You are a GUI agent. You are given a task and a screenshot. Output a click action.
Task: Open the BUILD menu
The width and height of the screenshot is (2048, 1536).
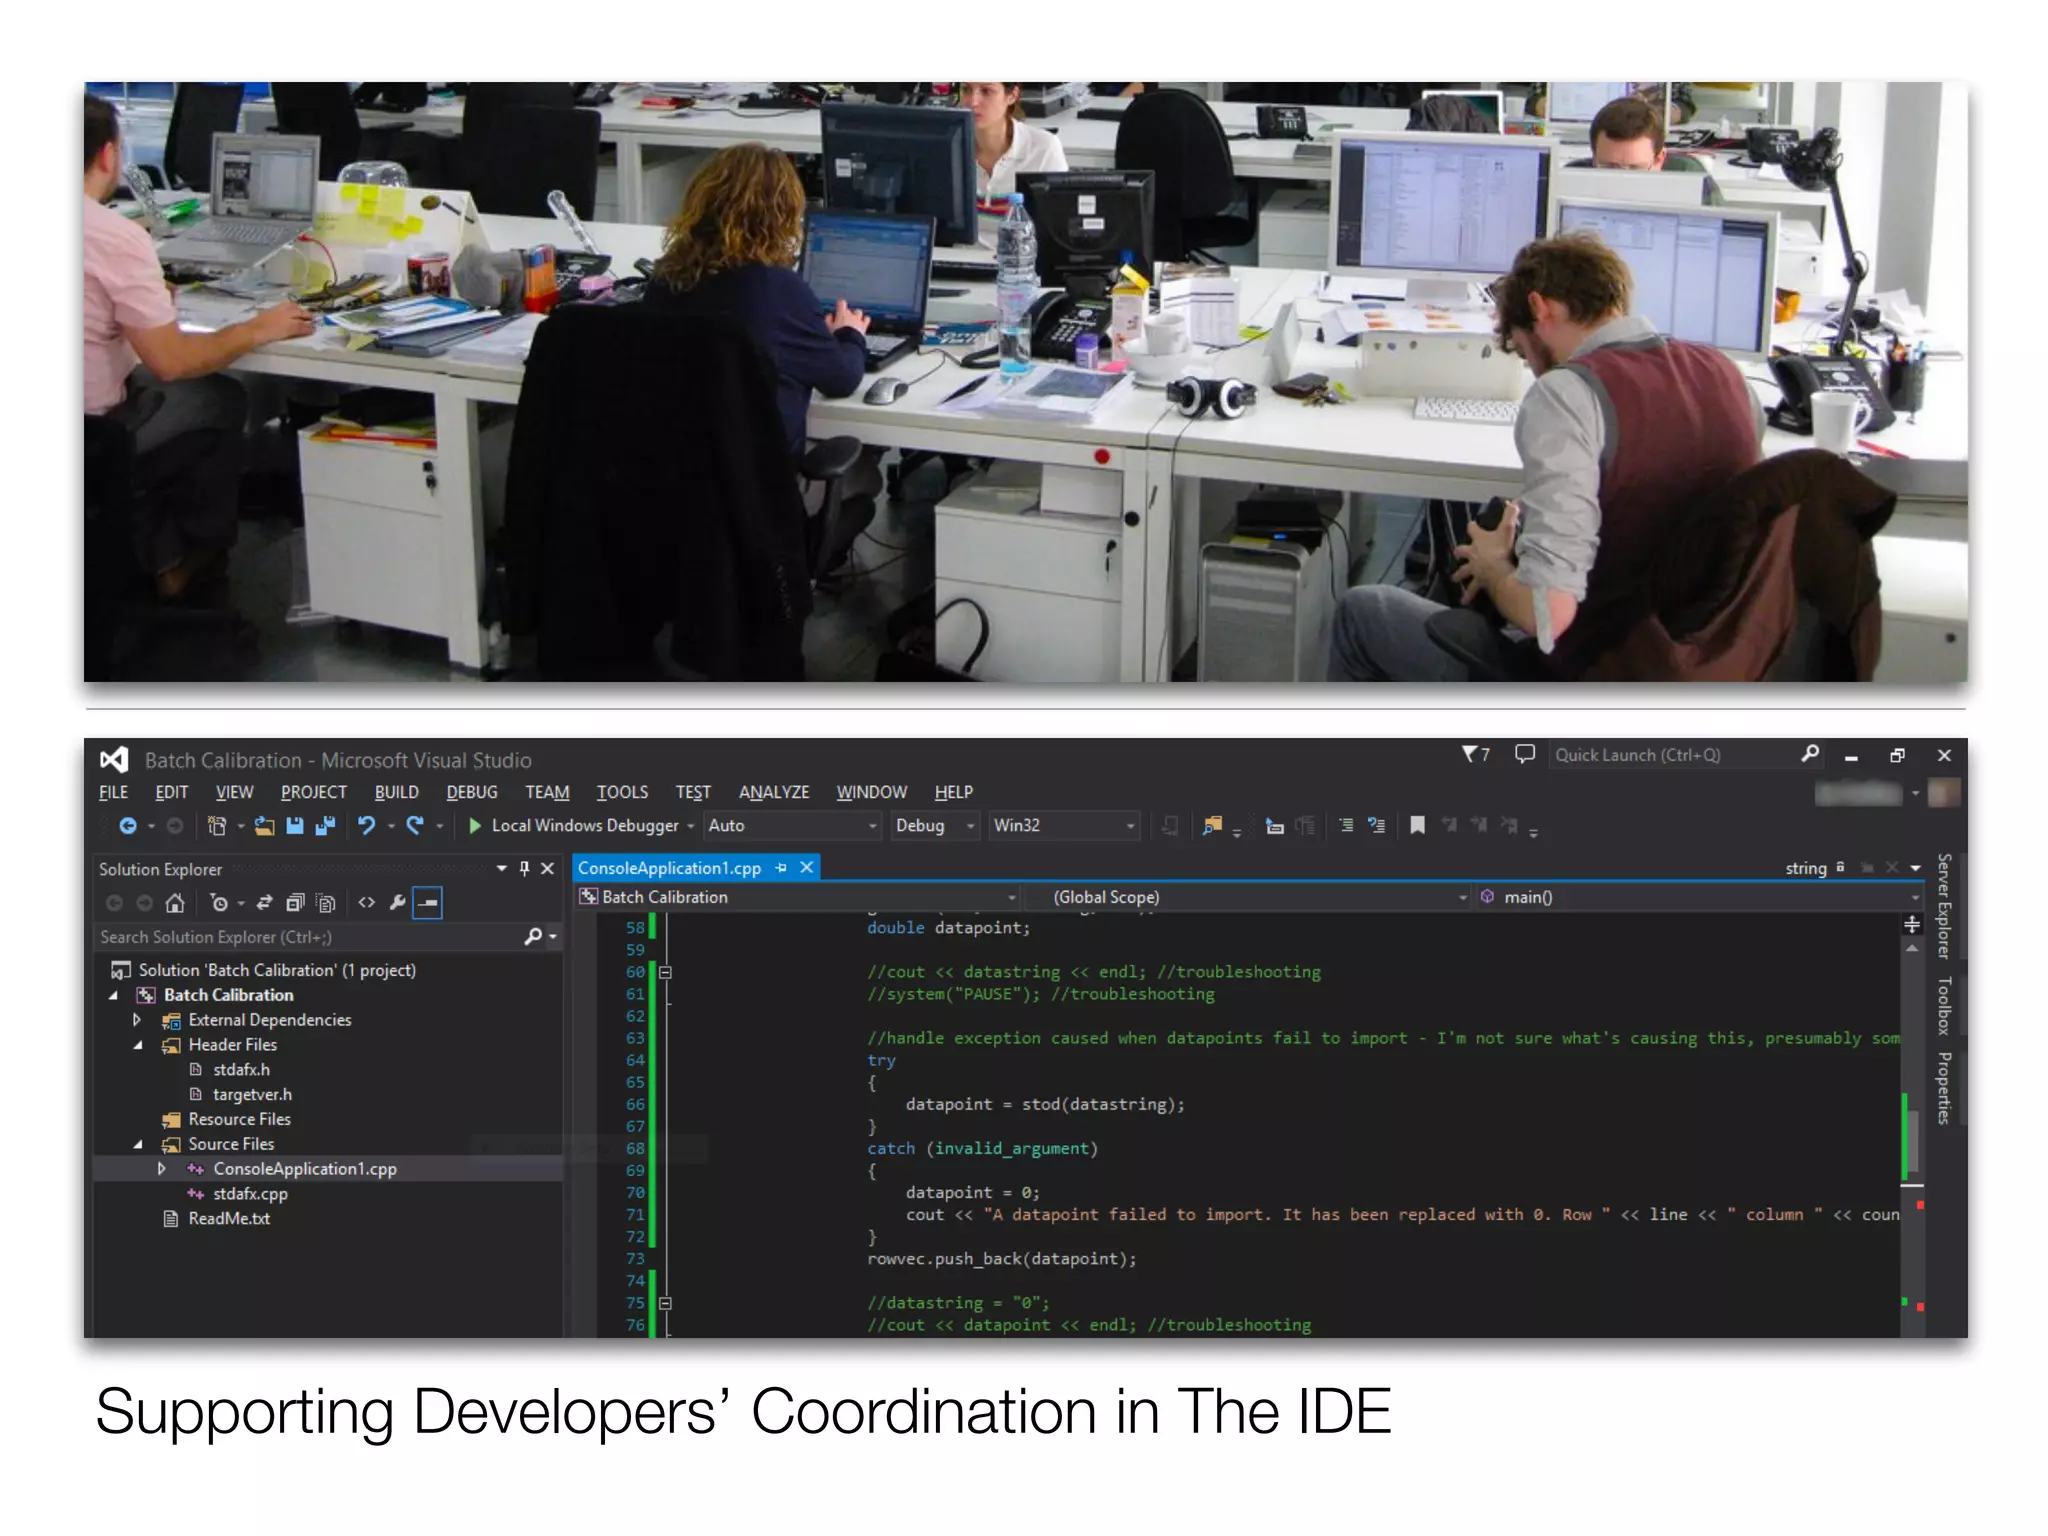[x=396, y=792]
